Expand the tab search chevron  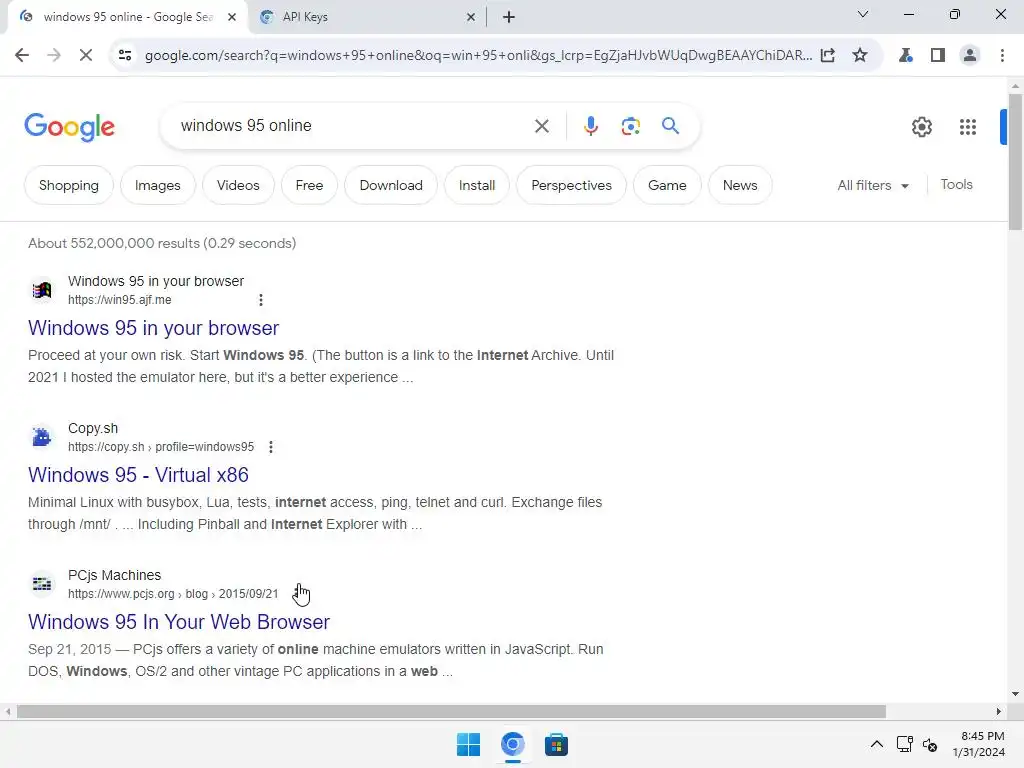(x=863, y=14)
